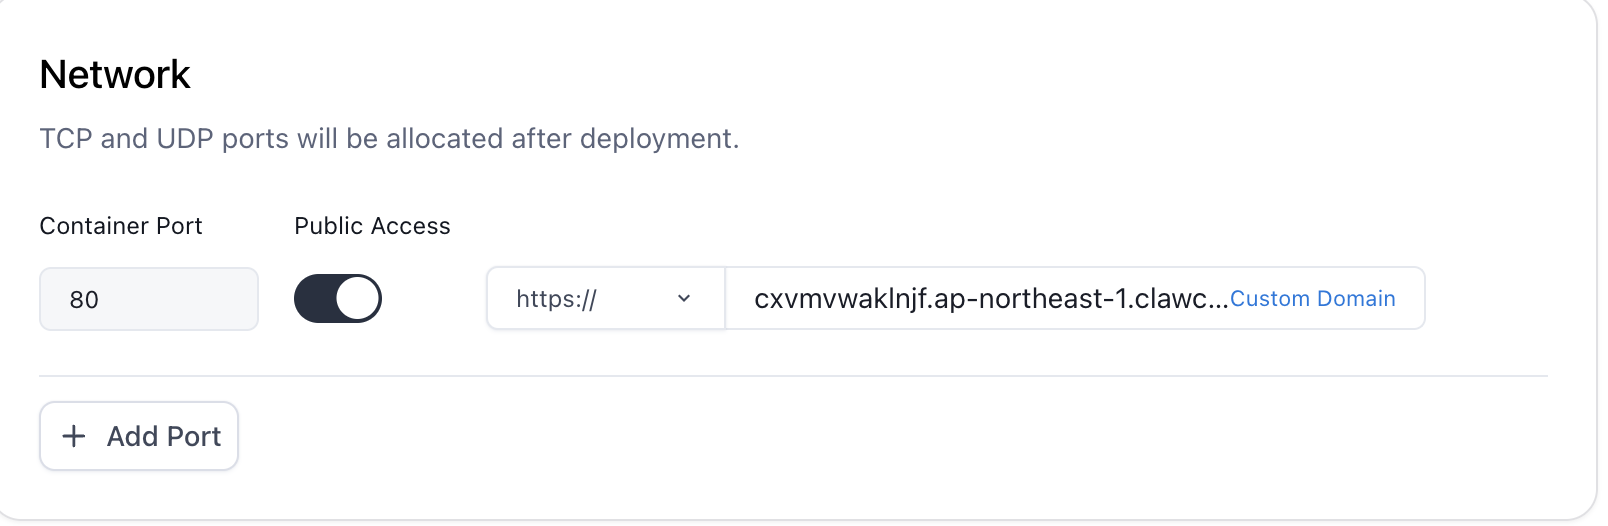Open the https:// protocol dropdown

606,298
